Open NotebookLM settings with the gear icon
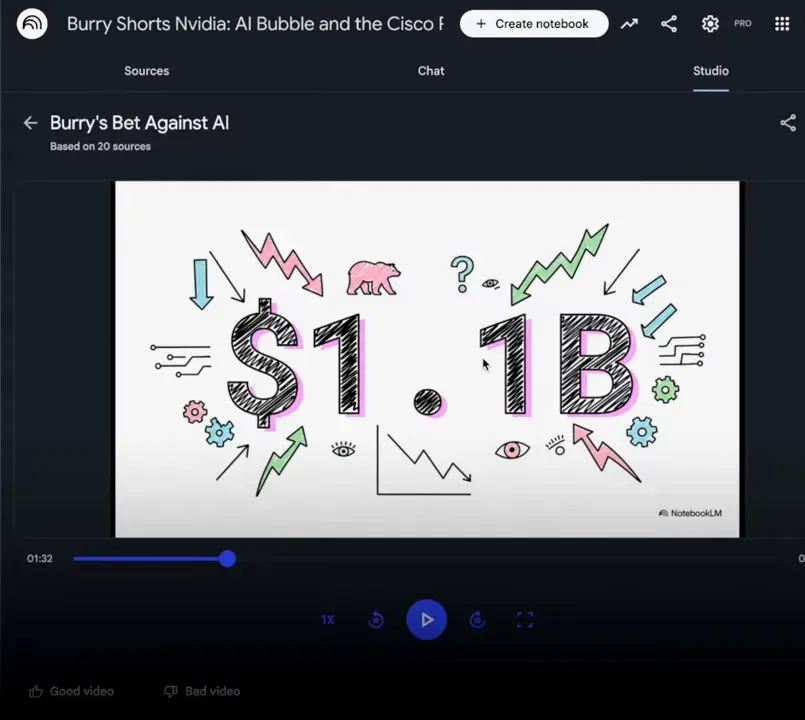Viewport: 805px width, 720px height. coord(710,23)
